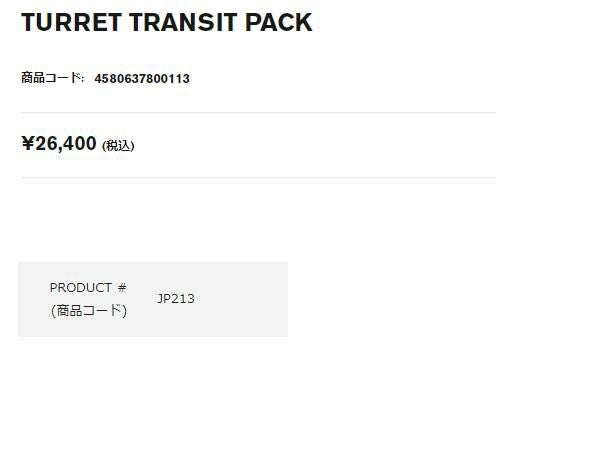600x450 pixels.
Task: Click the digits 400 in the price
Action: pyautogui.click(x=82, y=144)
